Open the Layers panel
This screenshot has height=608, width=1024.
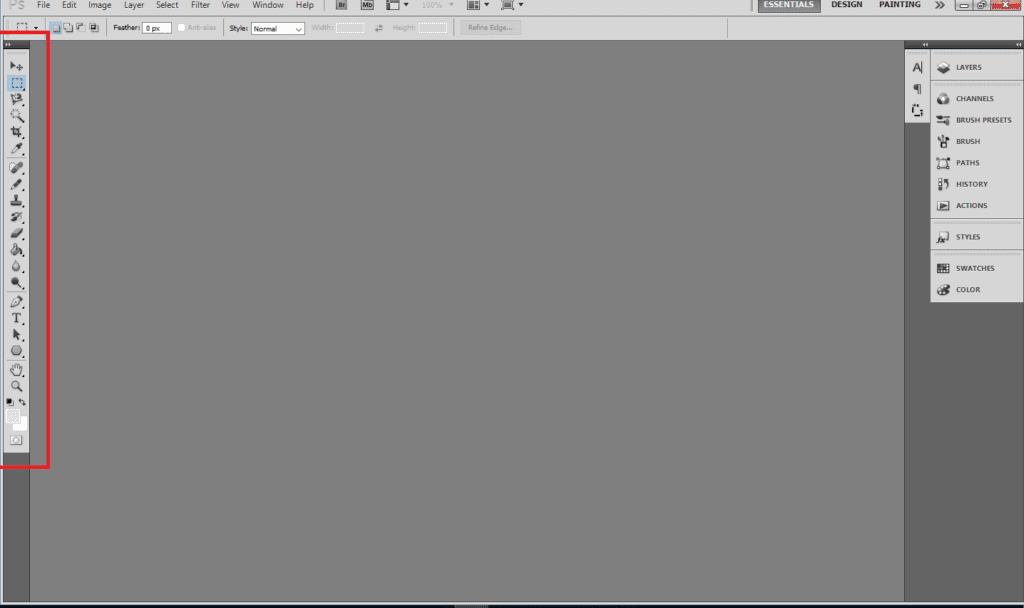tap(968, 68)
